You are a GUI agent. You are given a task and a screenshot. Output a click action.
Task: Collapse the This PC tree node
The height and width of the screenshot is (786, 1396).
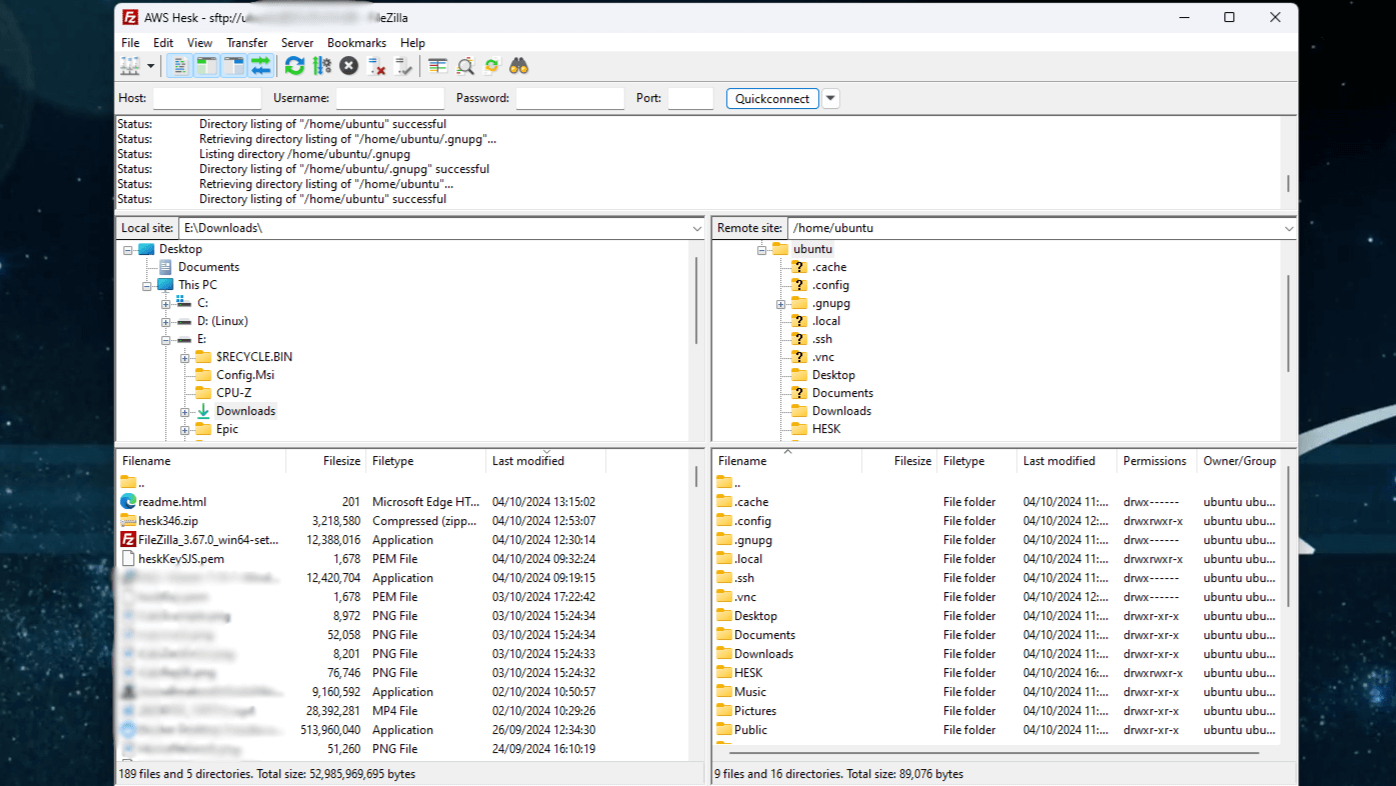[x=148, y=284]
